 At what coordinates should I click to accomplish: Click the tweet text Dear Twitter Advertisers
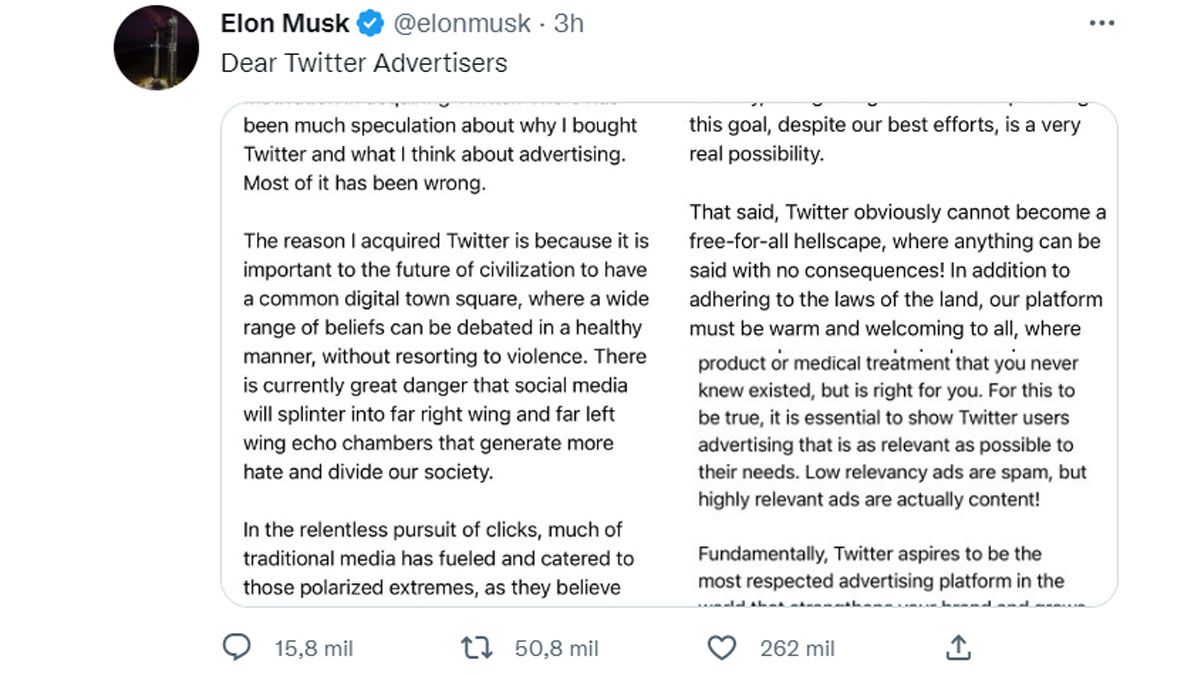(366, 62)
